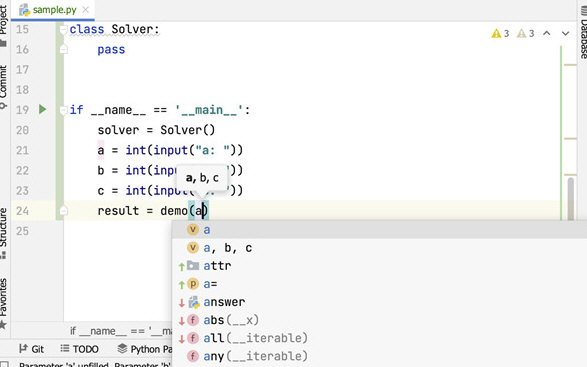The image size is (587, 367).
Task: Click the editor vertical scrollbar thumb
Action: tap(571, 198)
